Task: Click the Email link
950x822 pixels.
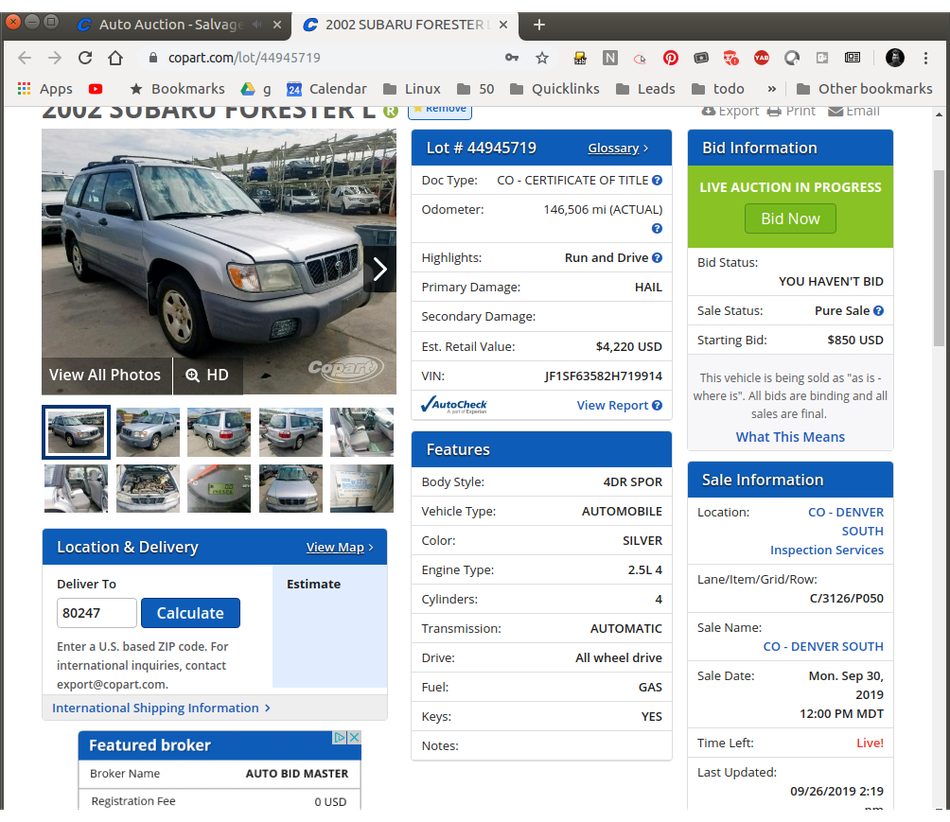Action: [x=854, y=111]
